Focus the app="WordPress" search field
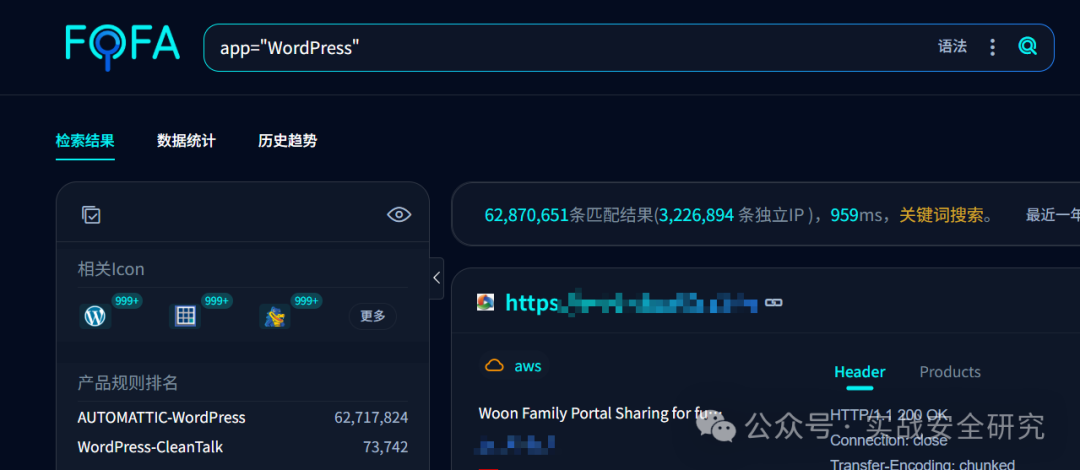 (628, 48)
